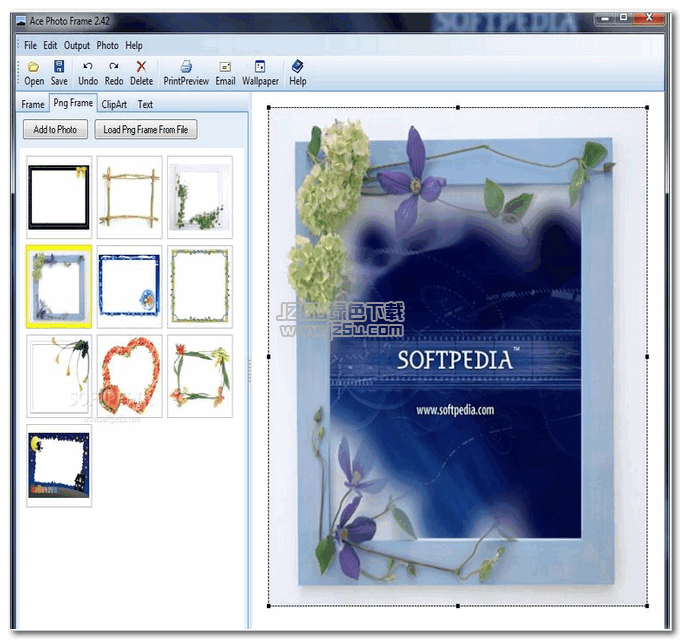Click the Redo toolbar icon
The image size is (683, 642).
coord(114,66)
